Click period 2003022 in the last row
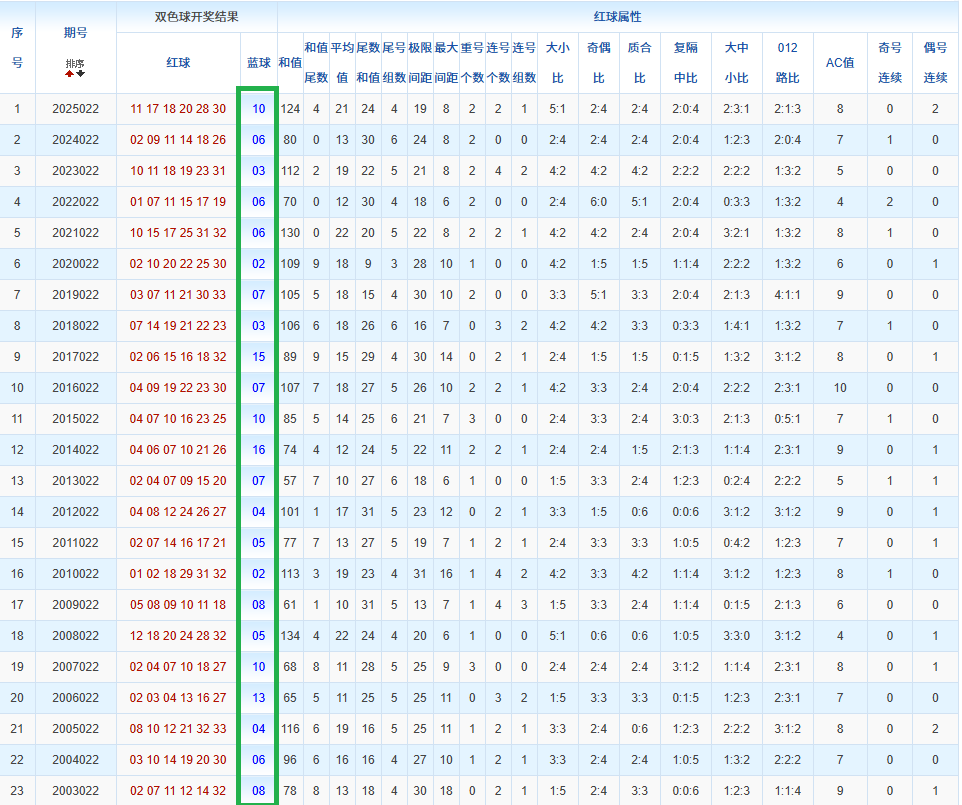Image resolution: width=962 pixels, height=805 pixels. tap(78, 789)
